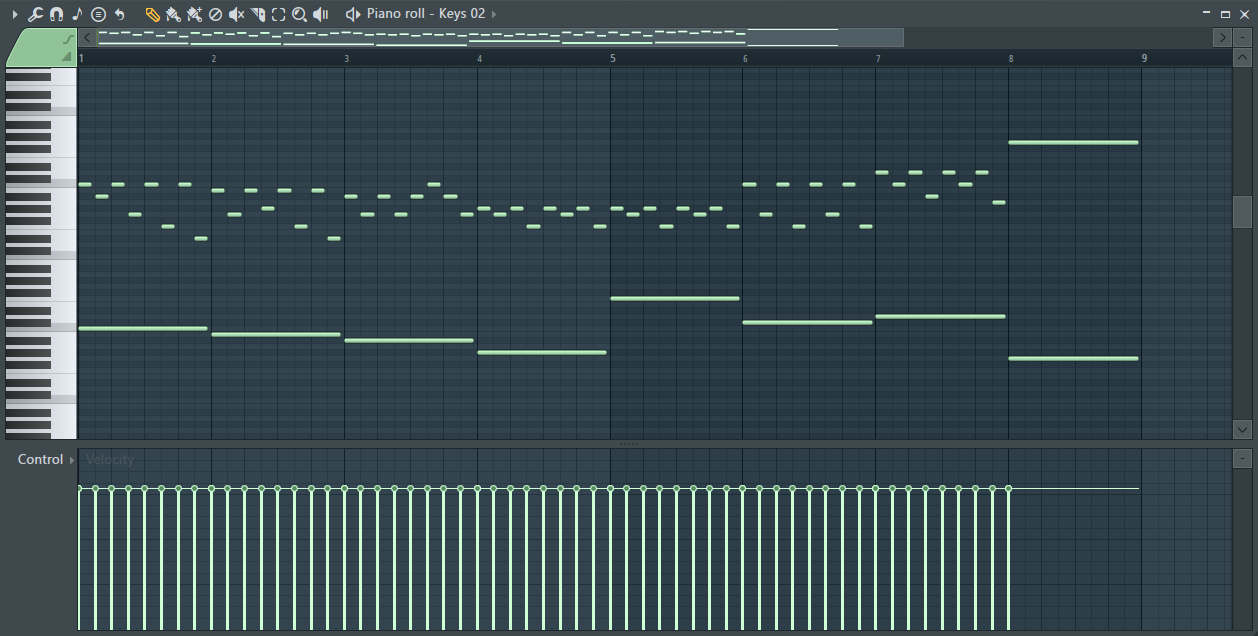Open the note grouping circle menu

(98, 14)
